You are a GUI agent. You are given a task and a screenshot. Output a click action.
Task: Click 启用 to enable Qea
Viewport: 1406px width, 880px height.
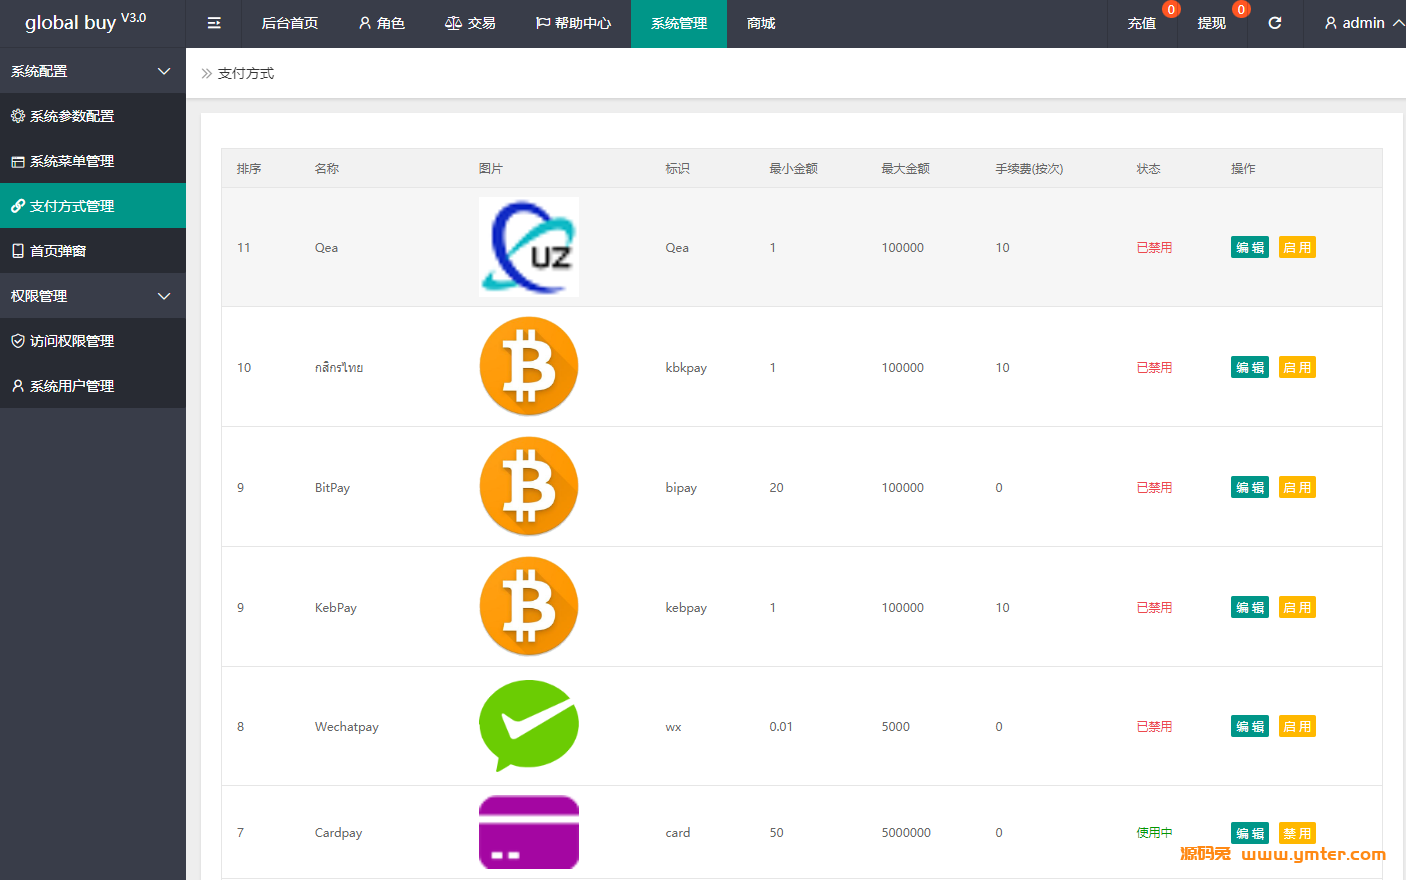coord(1297,247)
